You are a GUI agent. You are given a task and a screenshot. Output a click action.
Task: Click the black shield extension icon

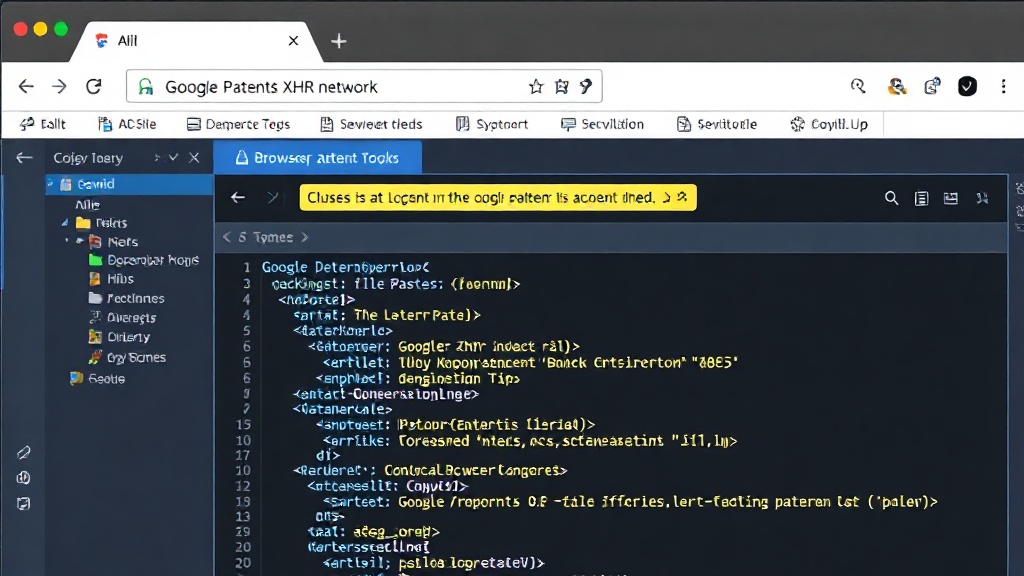click(967, 86)
